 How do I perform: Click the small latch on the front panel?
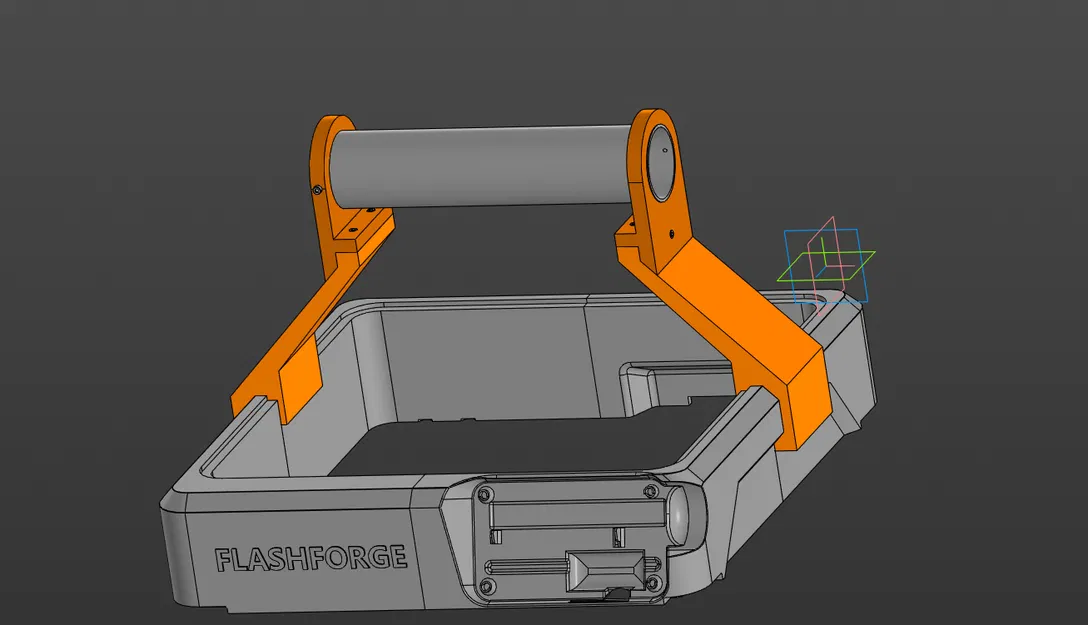(617, 592)
